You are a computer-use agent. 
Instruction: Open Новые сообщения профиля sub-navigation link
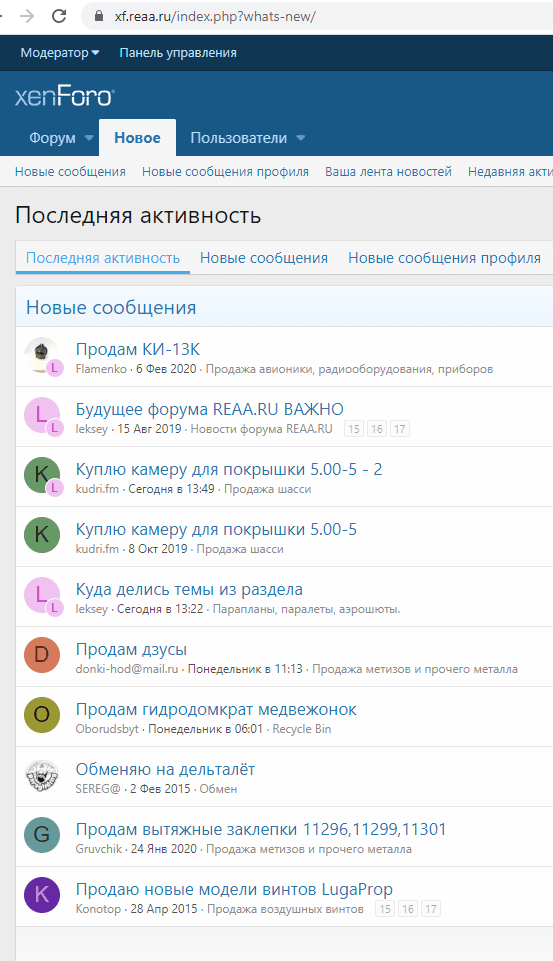click(225, 172)
